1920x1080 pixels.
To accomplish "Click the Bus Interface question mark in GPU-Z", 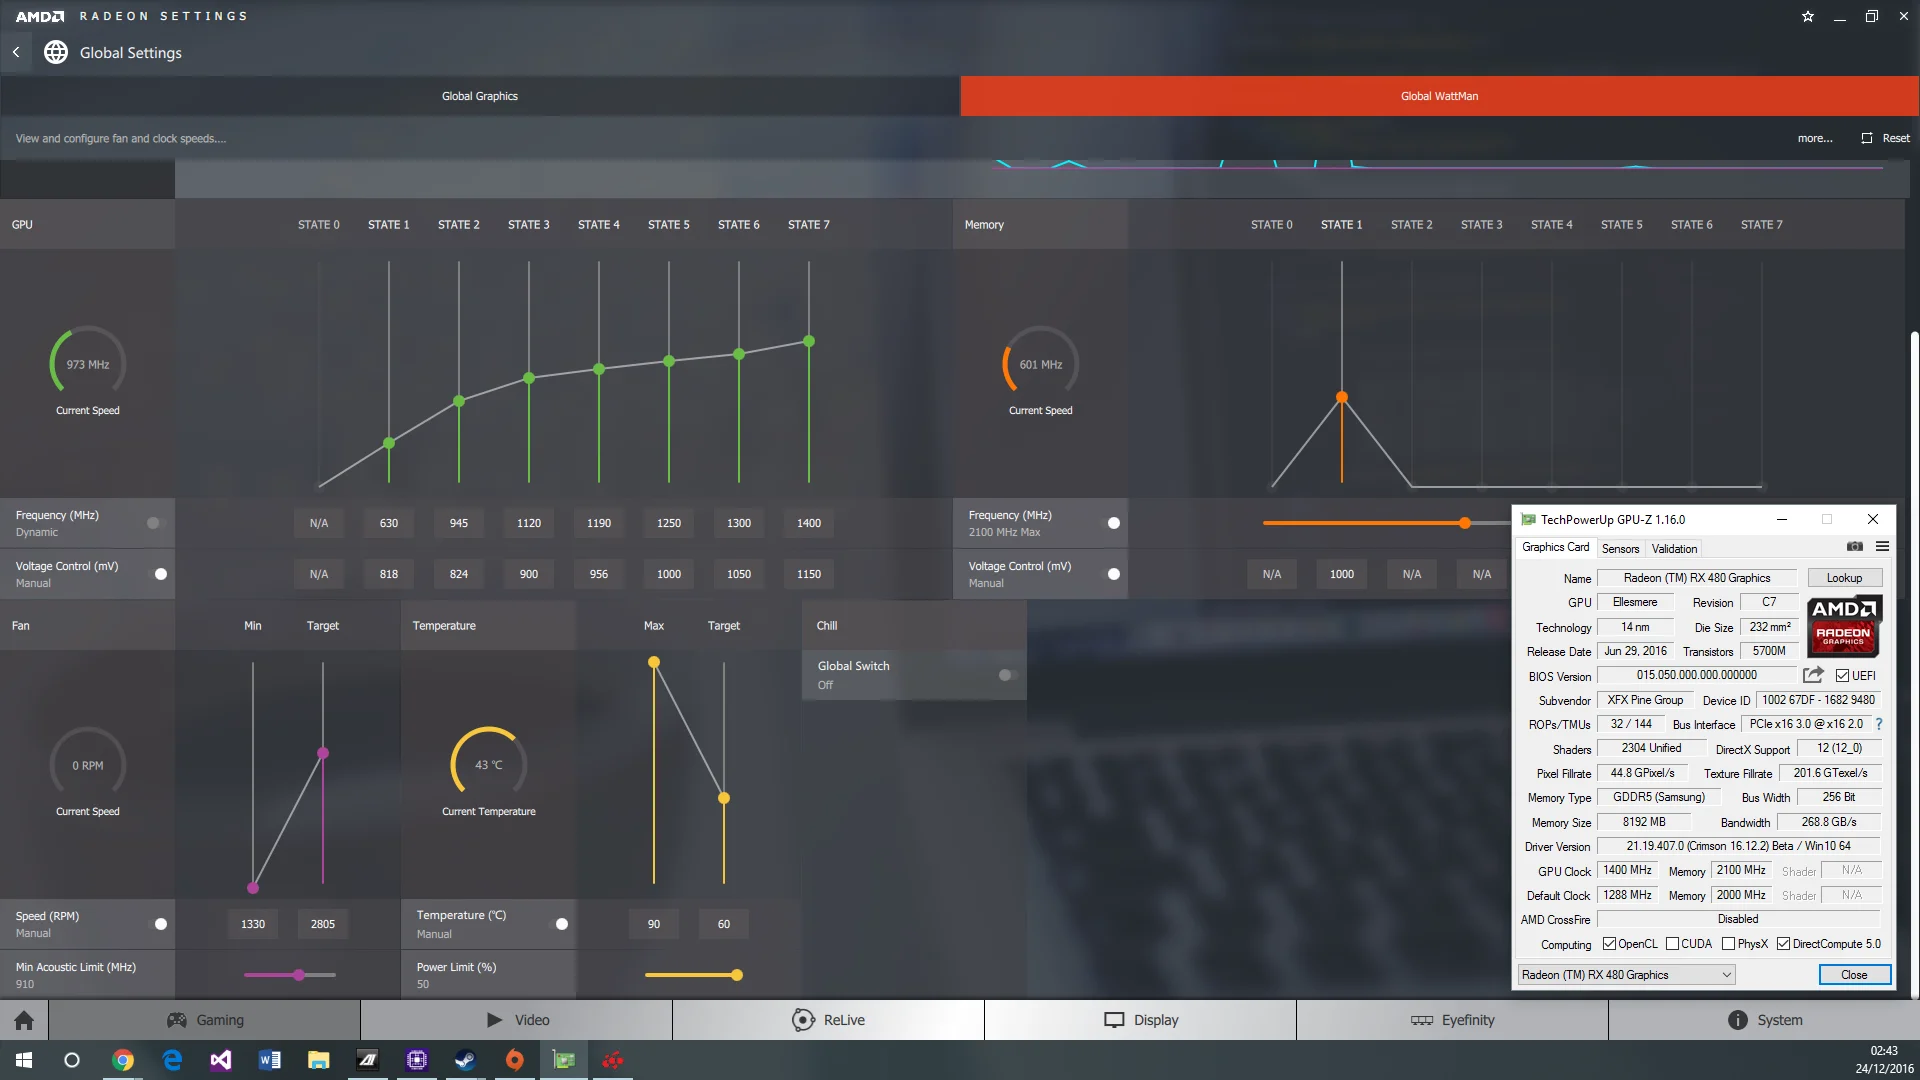I will (1879, 724).
